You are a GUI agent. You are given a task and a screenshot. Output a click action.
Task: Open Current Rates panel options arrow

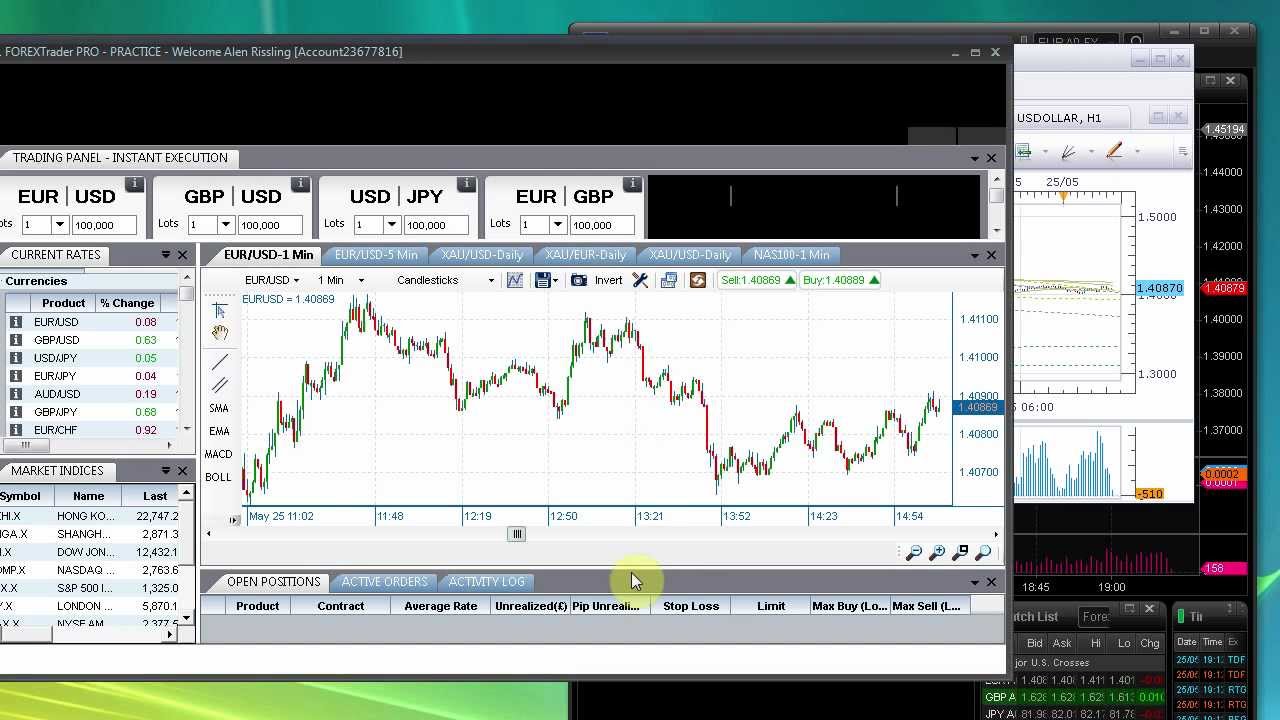click(x=165, y=255)
